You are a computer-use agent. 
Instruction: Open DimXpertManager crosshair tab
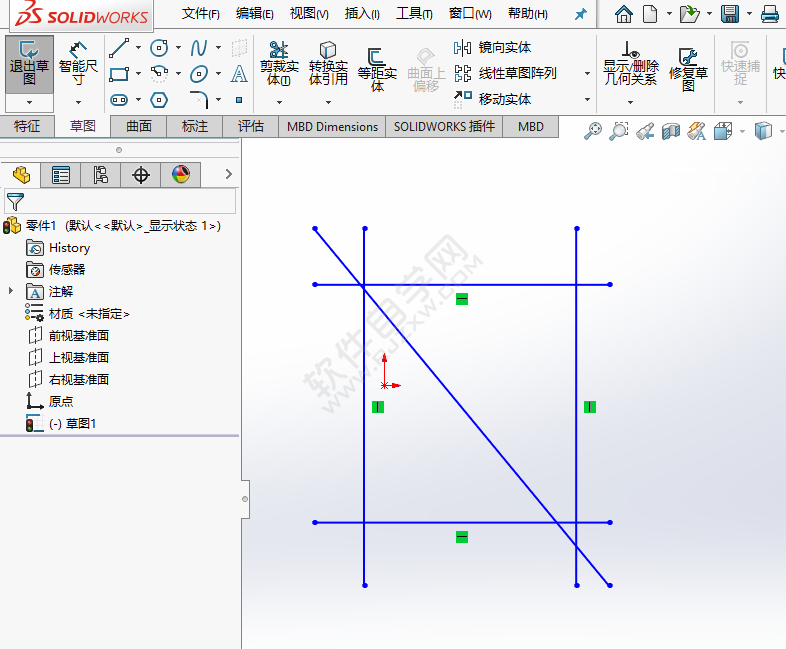click(x=141, y=175)
